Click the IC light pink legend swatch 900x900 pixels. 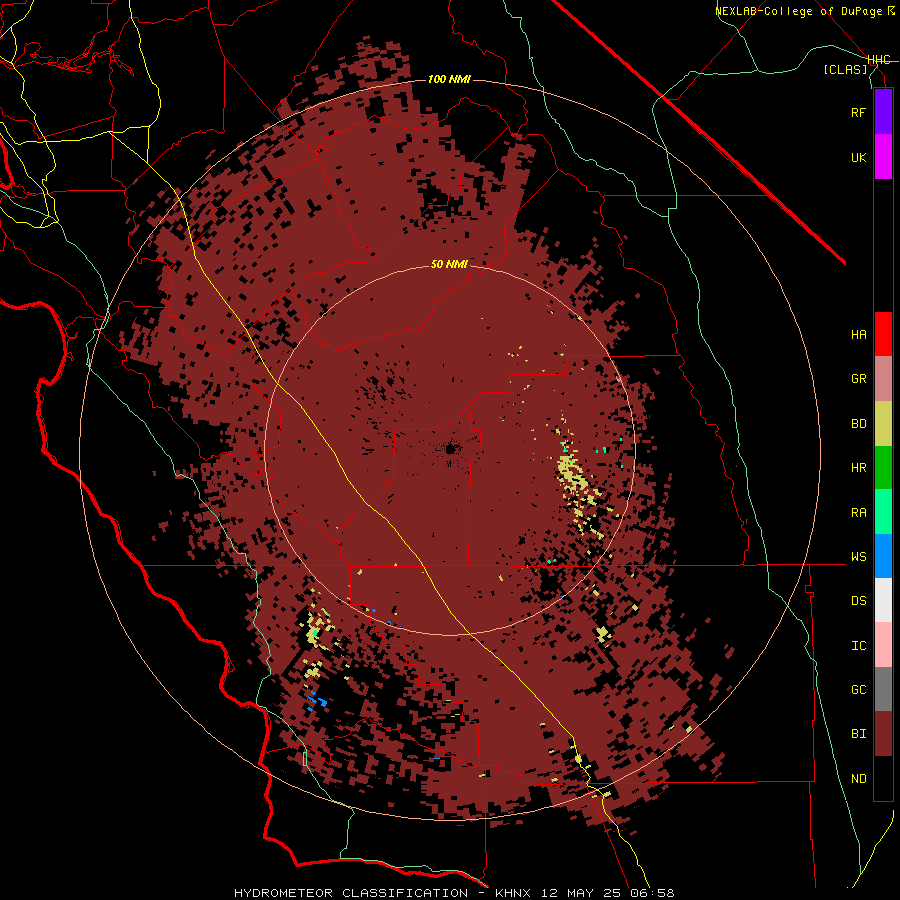(x=883, y=645)
